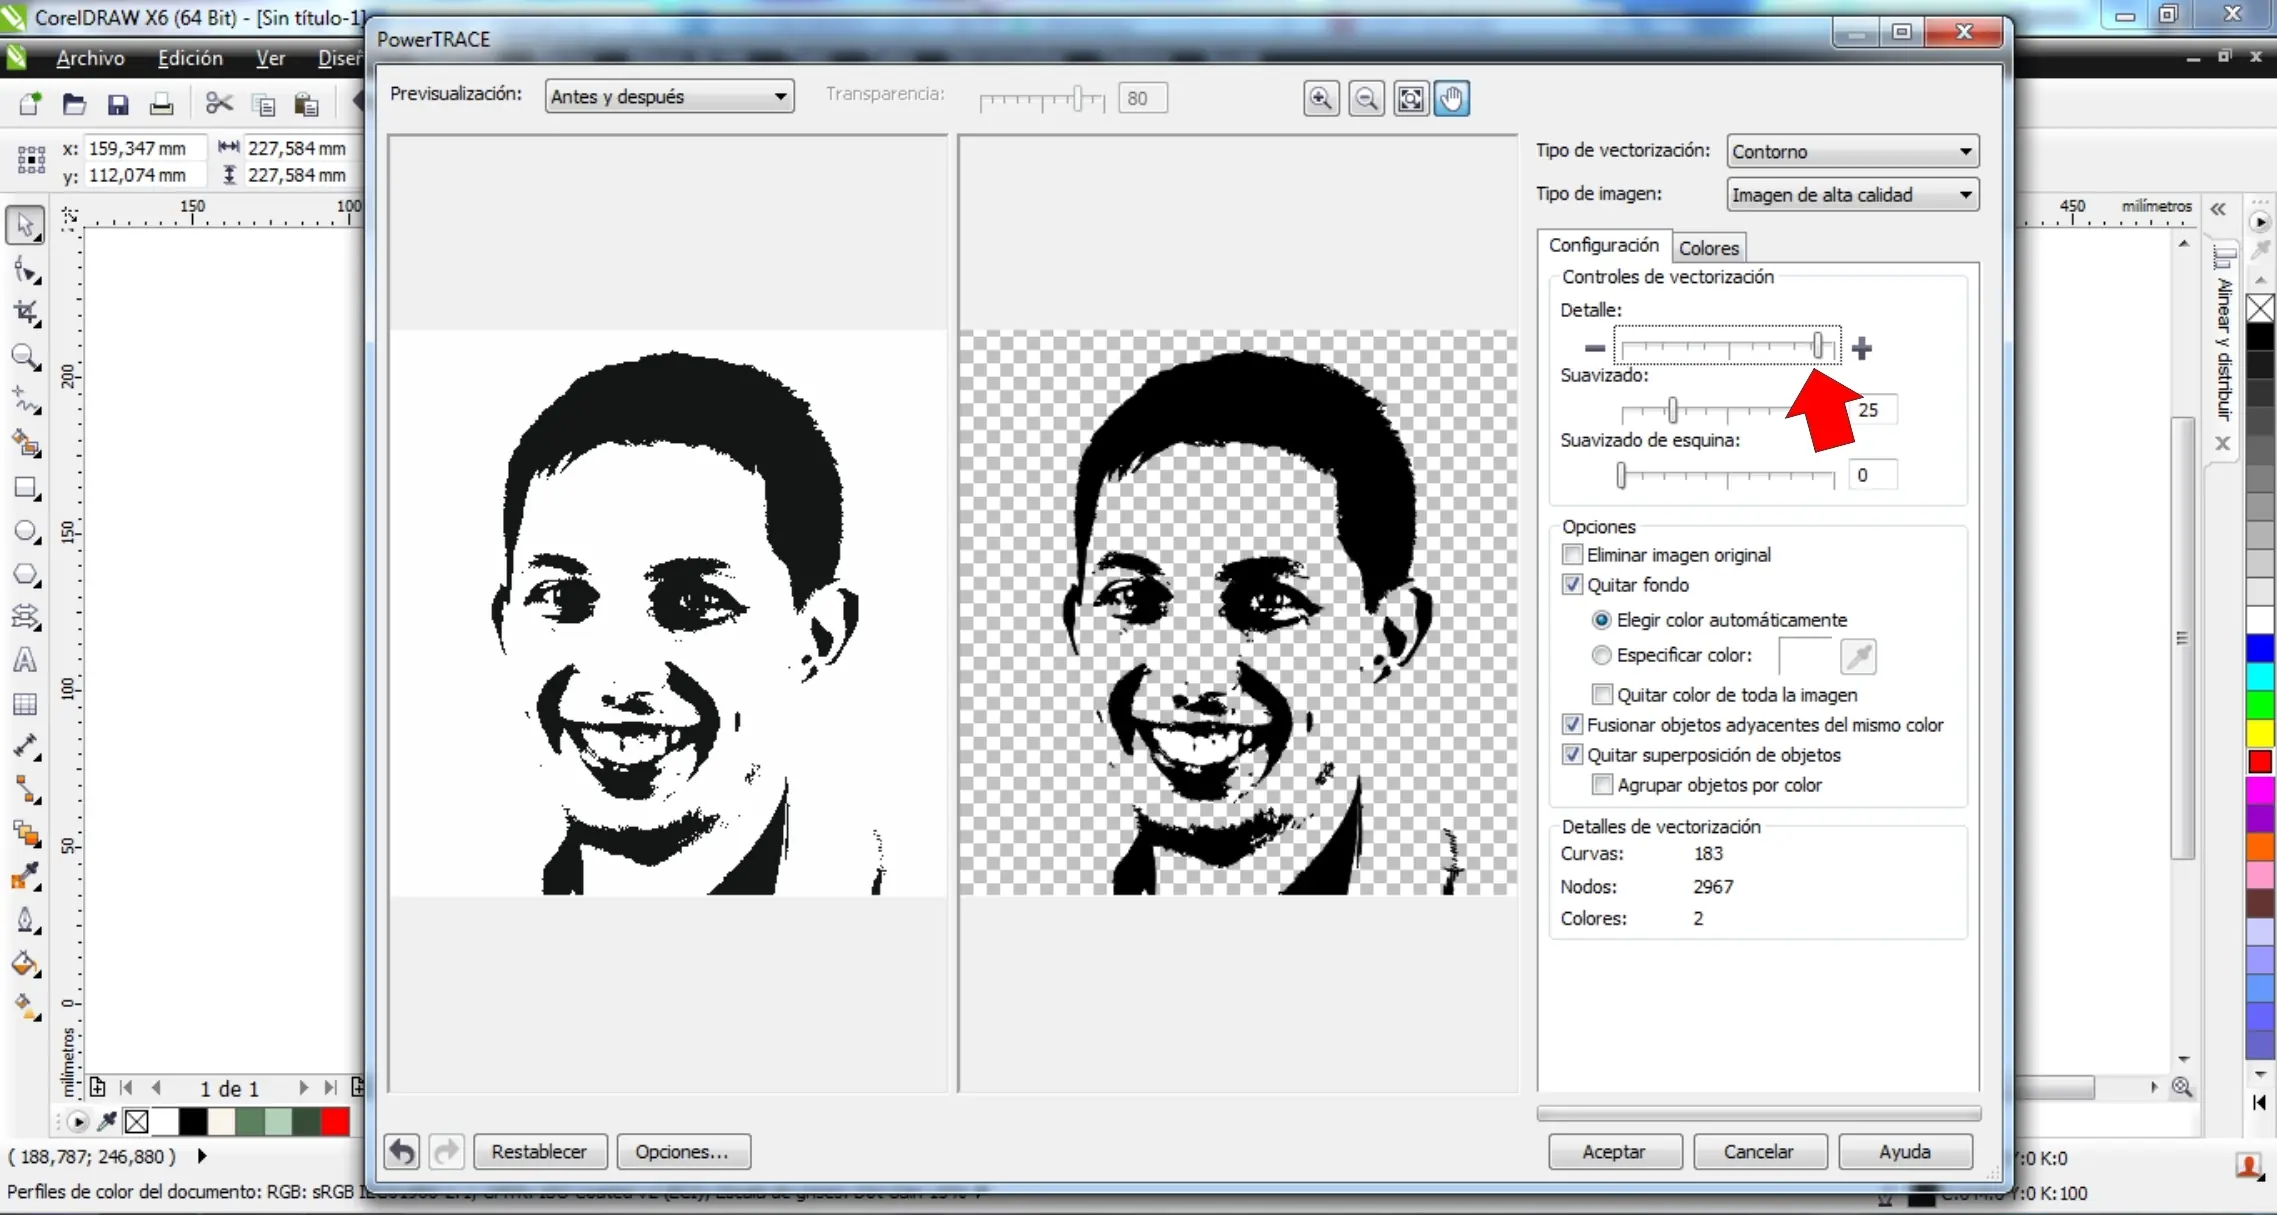
Task: Click the zoom to fit icon
Action: pos(1410,98)
